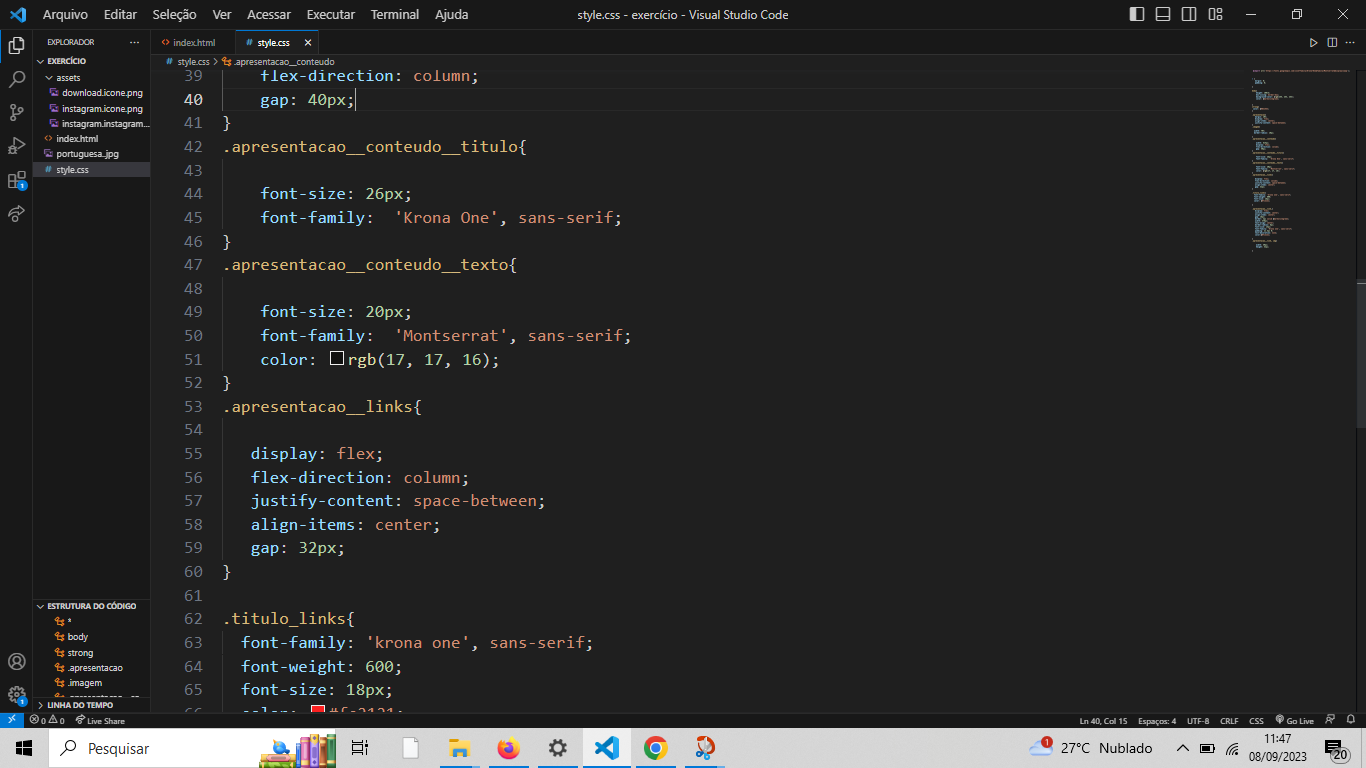Click the feedback icon in status bar
The width and height of the screenshot is (1366, 768).
coord(1330,720)
